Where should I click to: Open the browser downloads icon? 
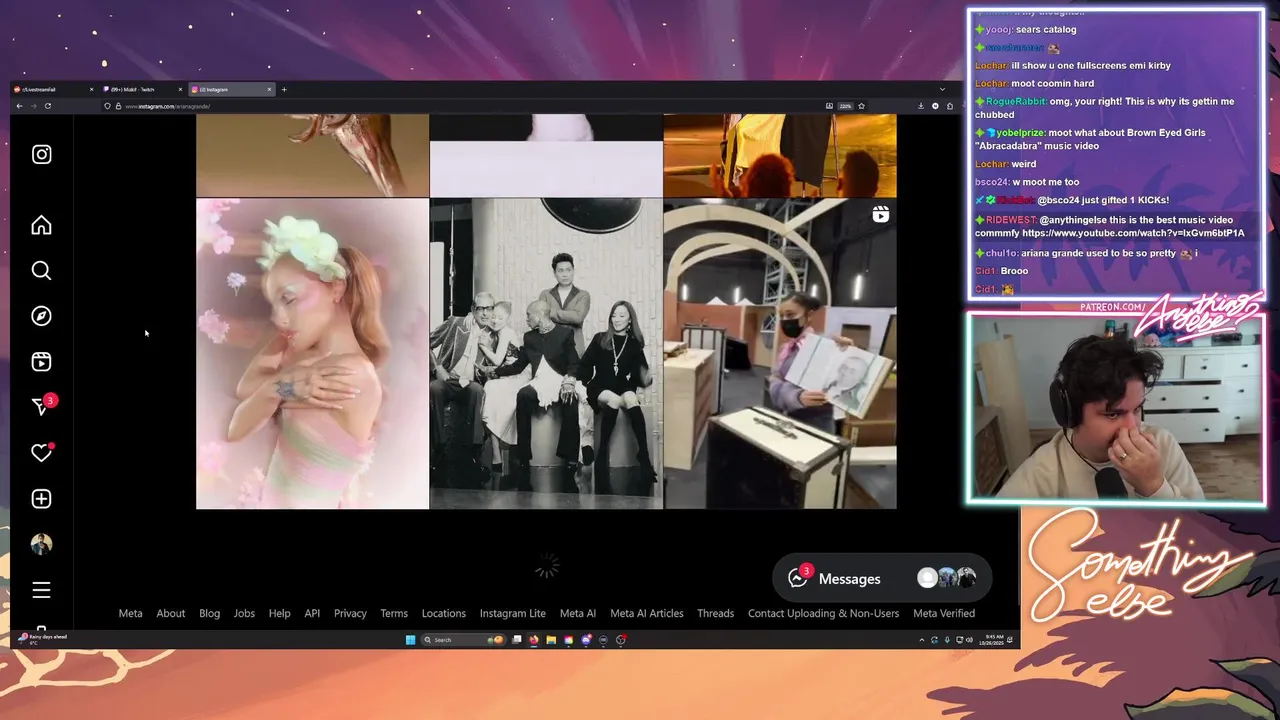921,106
